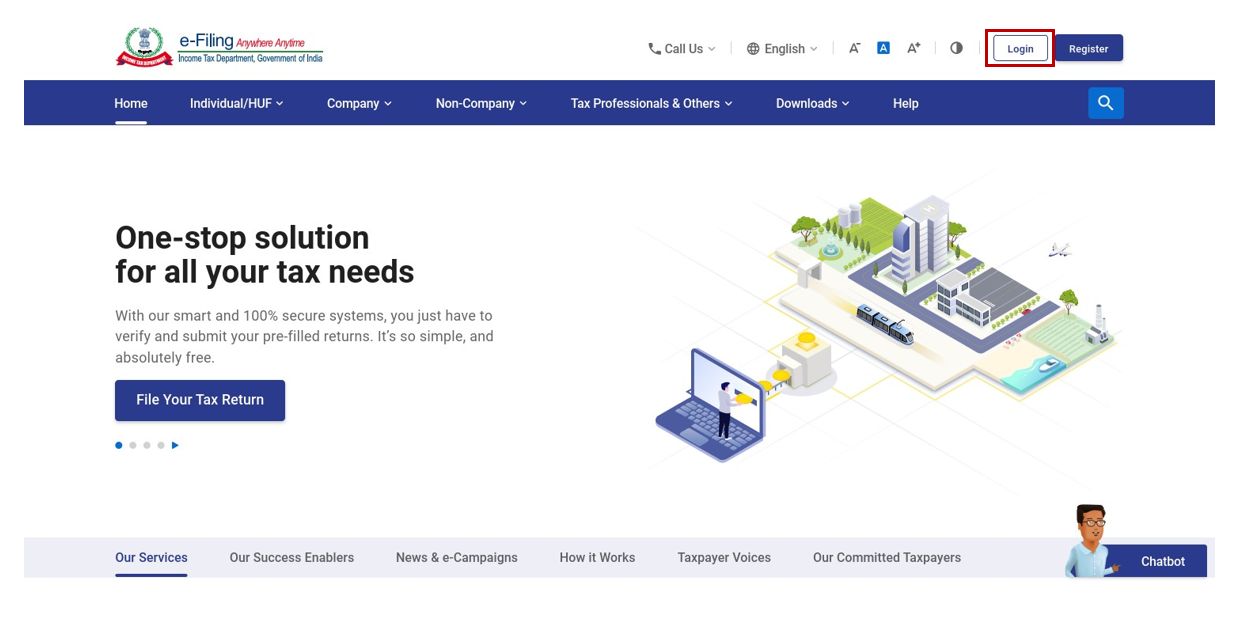Select the default font size icon
This screenshot has width=1242, height=628.
point(883,48)
